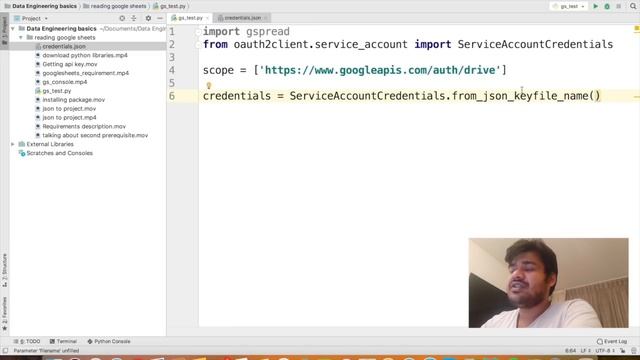Click the yellow inspection marker top-right of editor

[636, 29]
